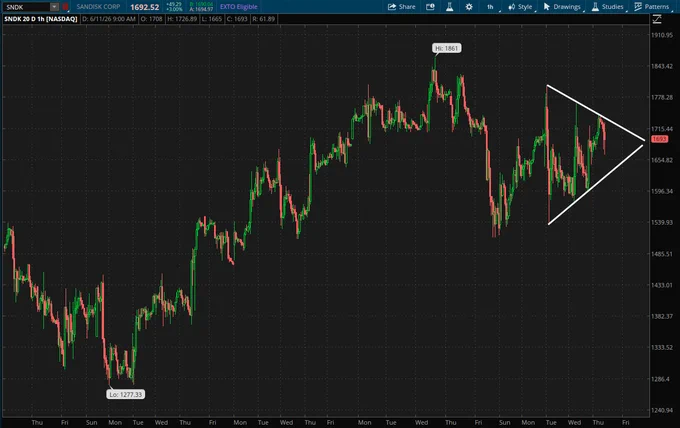Viewport: 680px width, 428px height.
Task: Click the EXTO Eligible label
Action: tap(239, 7)
